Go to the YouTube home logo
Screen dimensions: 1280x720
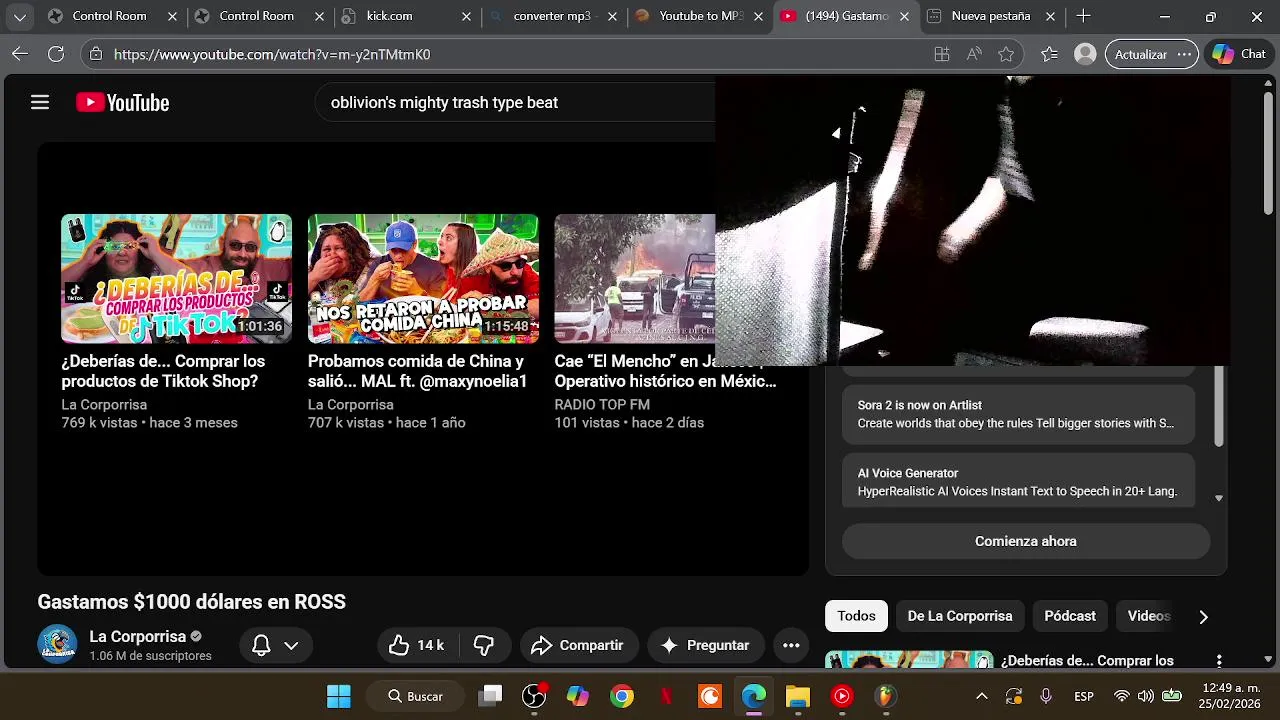[x=122, y=102]
